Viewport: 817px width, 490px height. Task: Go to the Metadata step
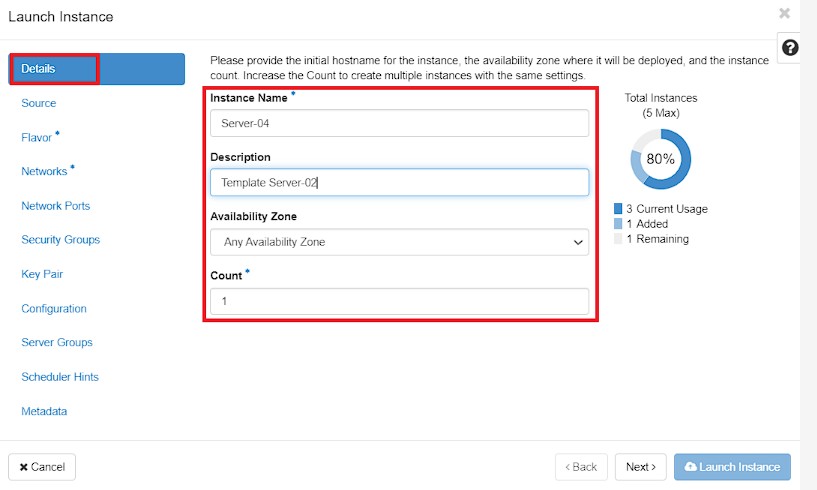(44, 411)
